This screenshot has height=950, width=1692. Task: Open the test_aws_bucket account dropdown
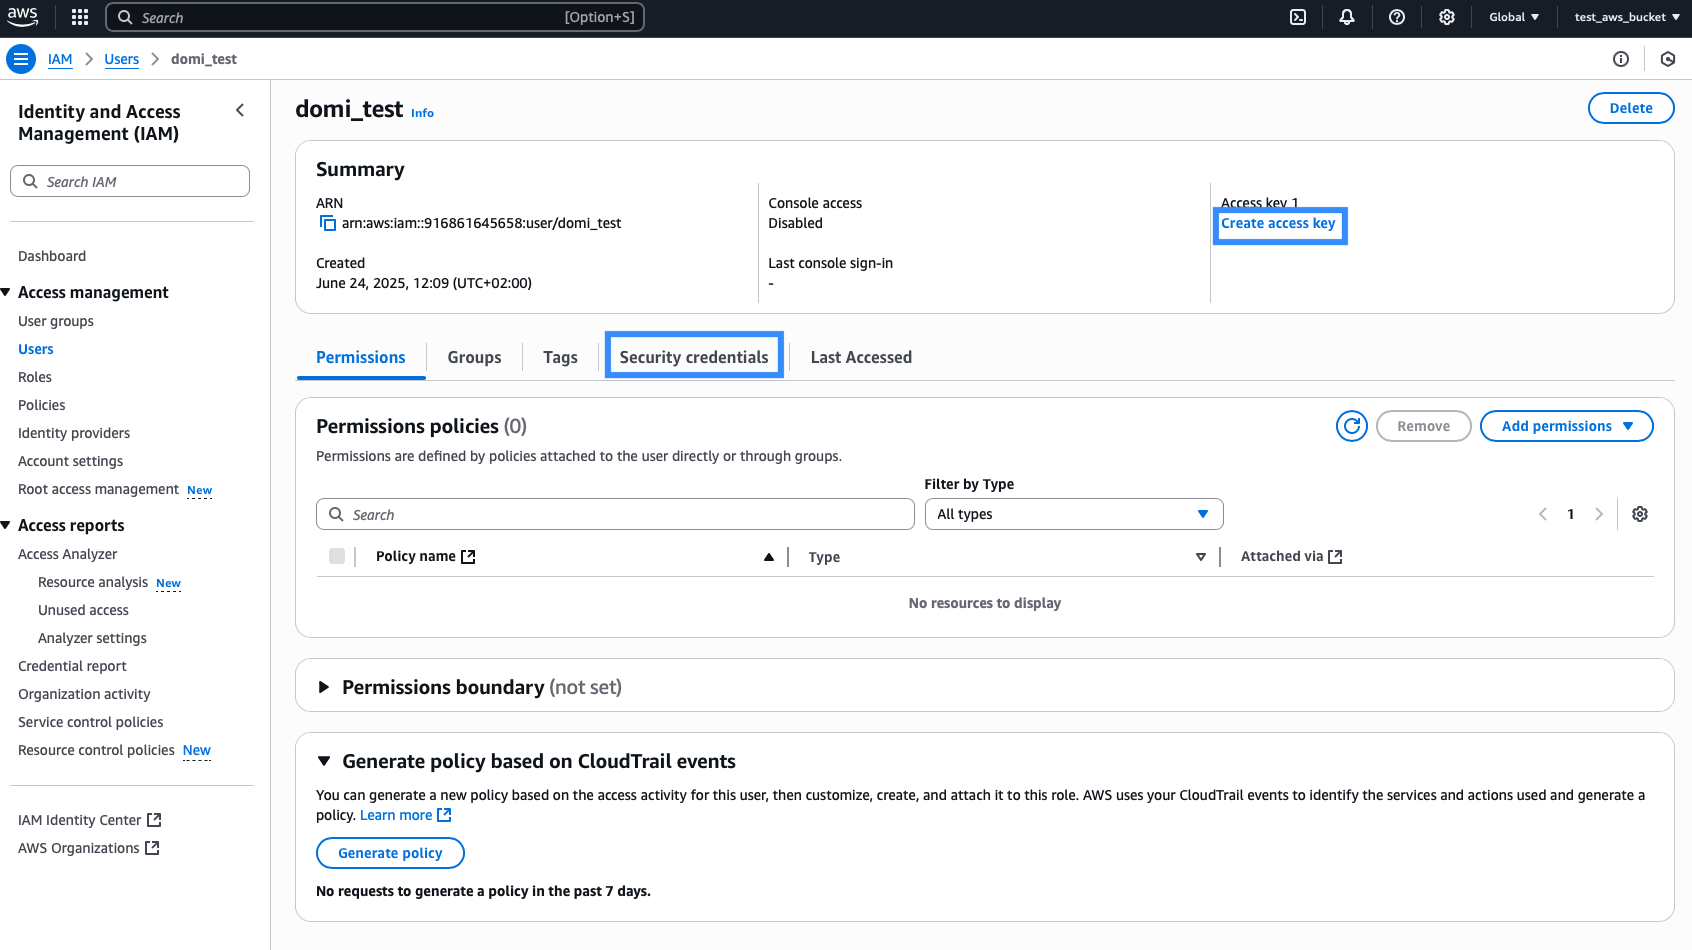[x=1627, y=17]
